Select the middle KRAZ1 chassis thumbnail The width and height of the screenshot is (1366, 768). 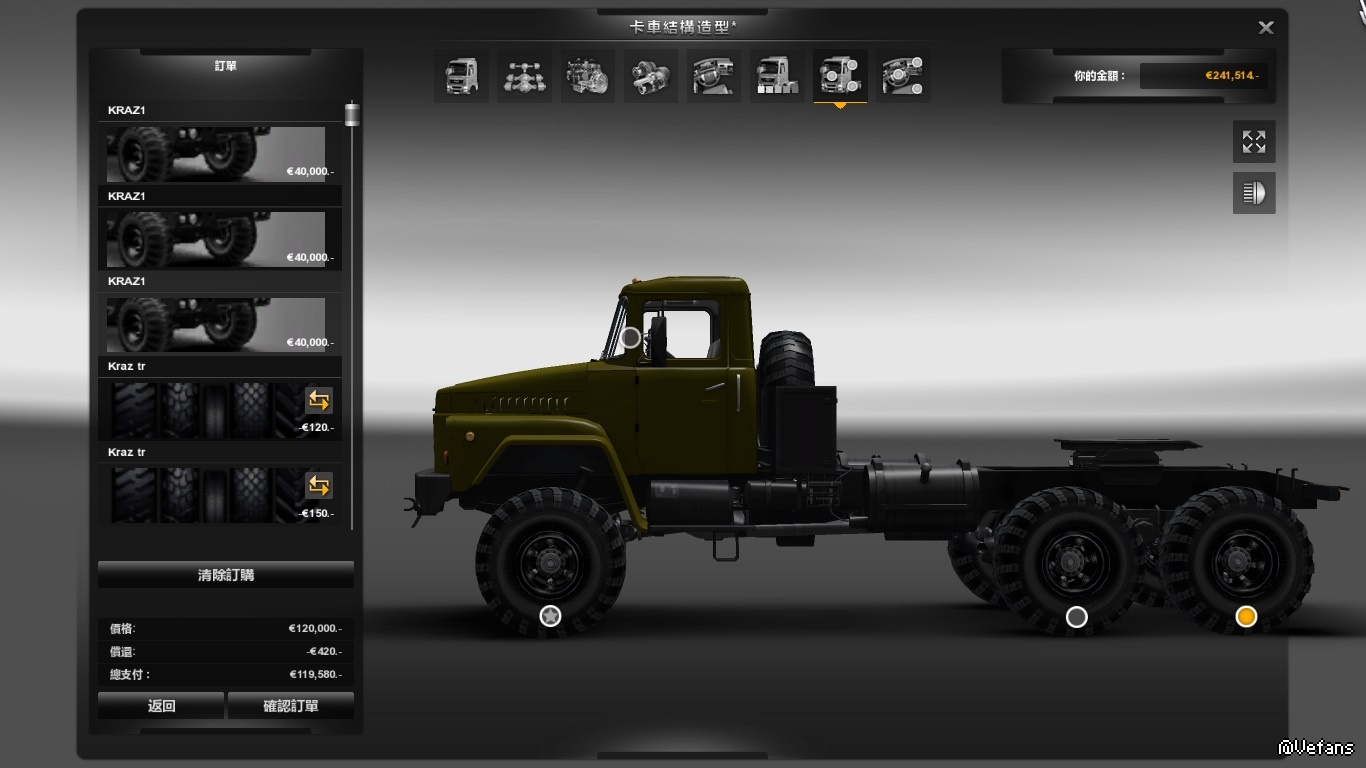coord(216,240)
